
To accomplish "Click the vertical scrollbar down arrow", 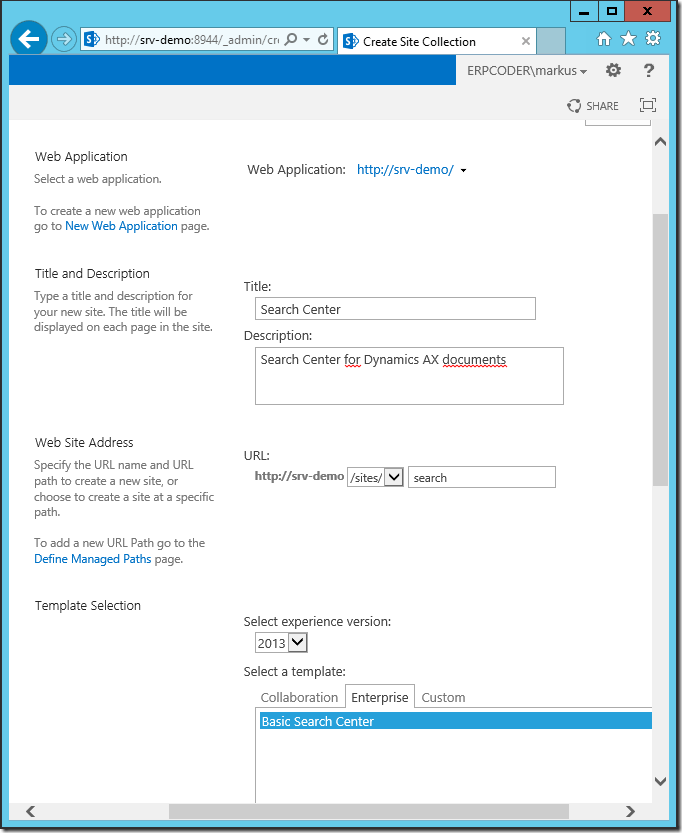I will point(660,781).
